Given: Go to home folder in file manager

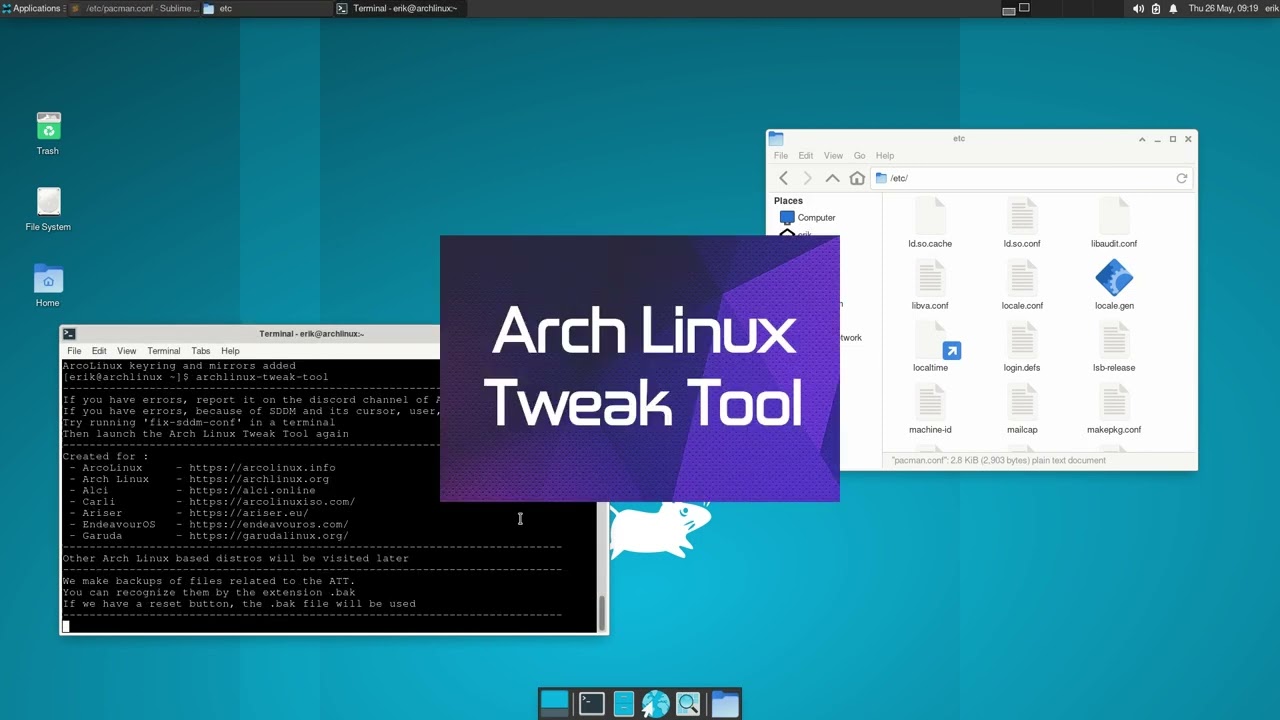Looking at the screenshot, I should pyautogui.click(x=857, y=178).
